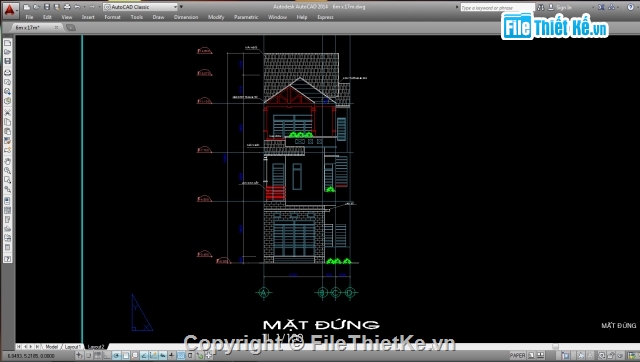640x362 pixels.
Task: Click the binoculars search icon
Action: [x=541, y=7]
